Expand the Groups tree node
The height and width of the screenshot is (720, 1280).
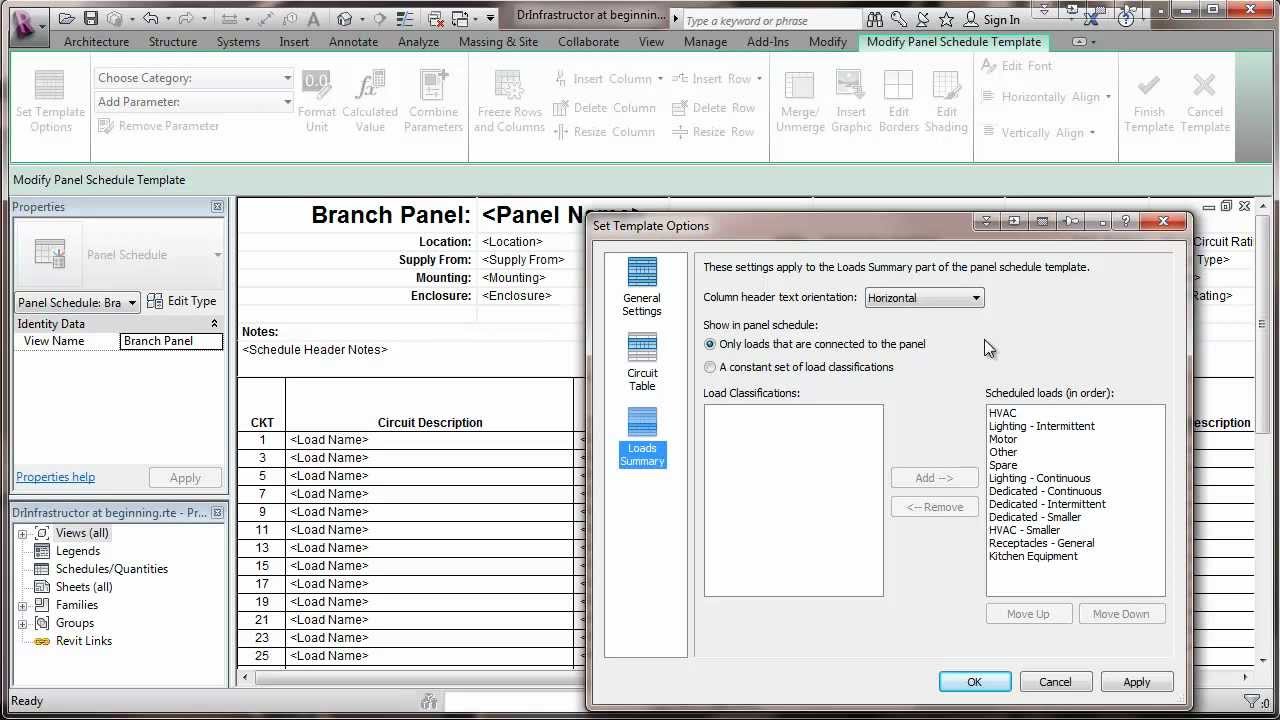pyautogui.click(x=22, y=623)
